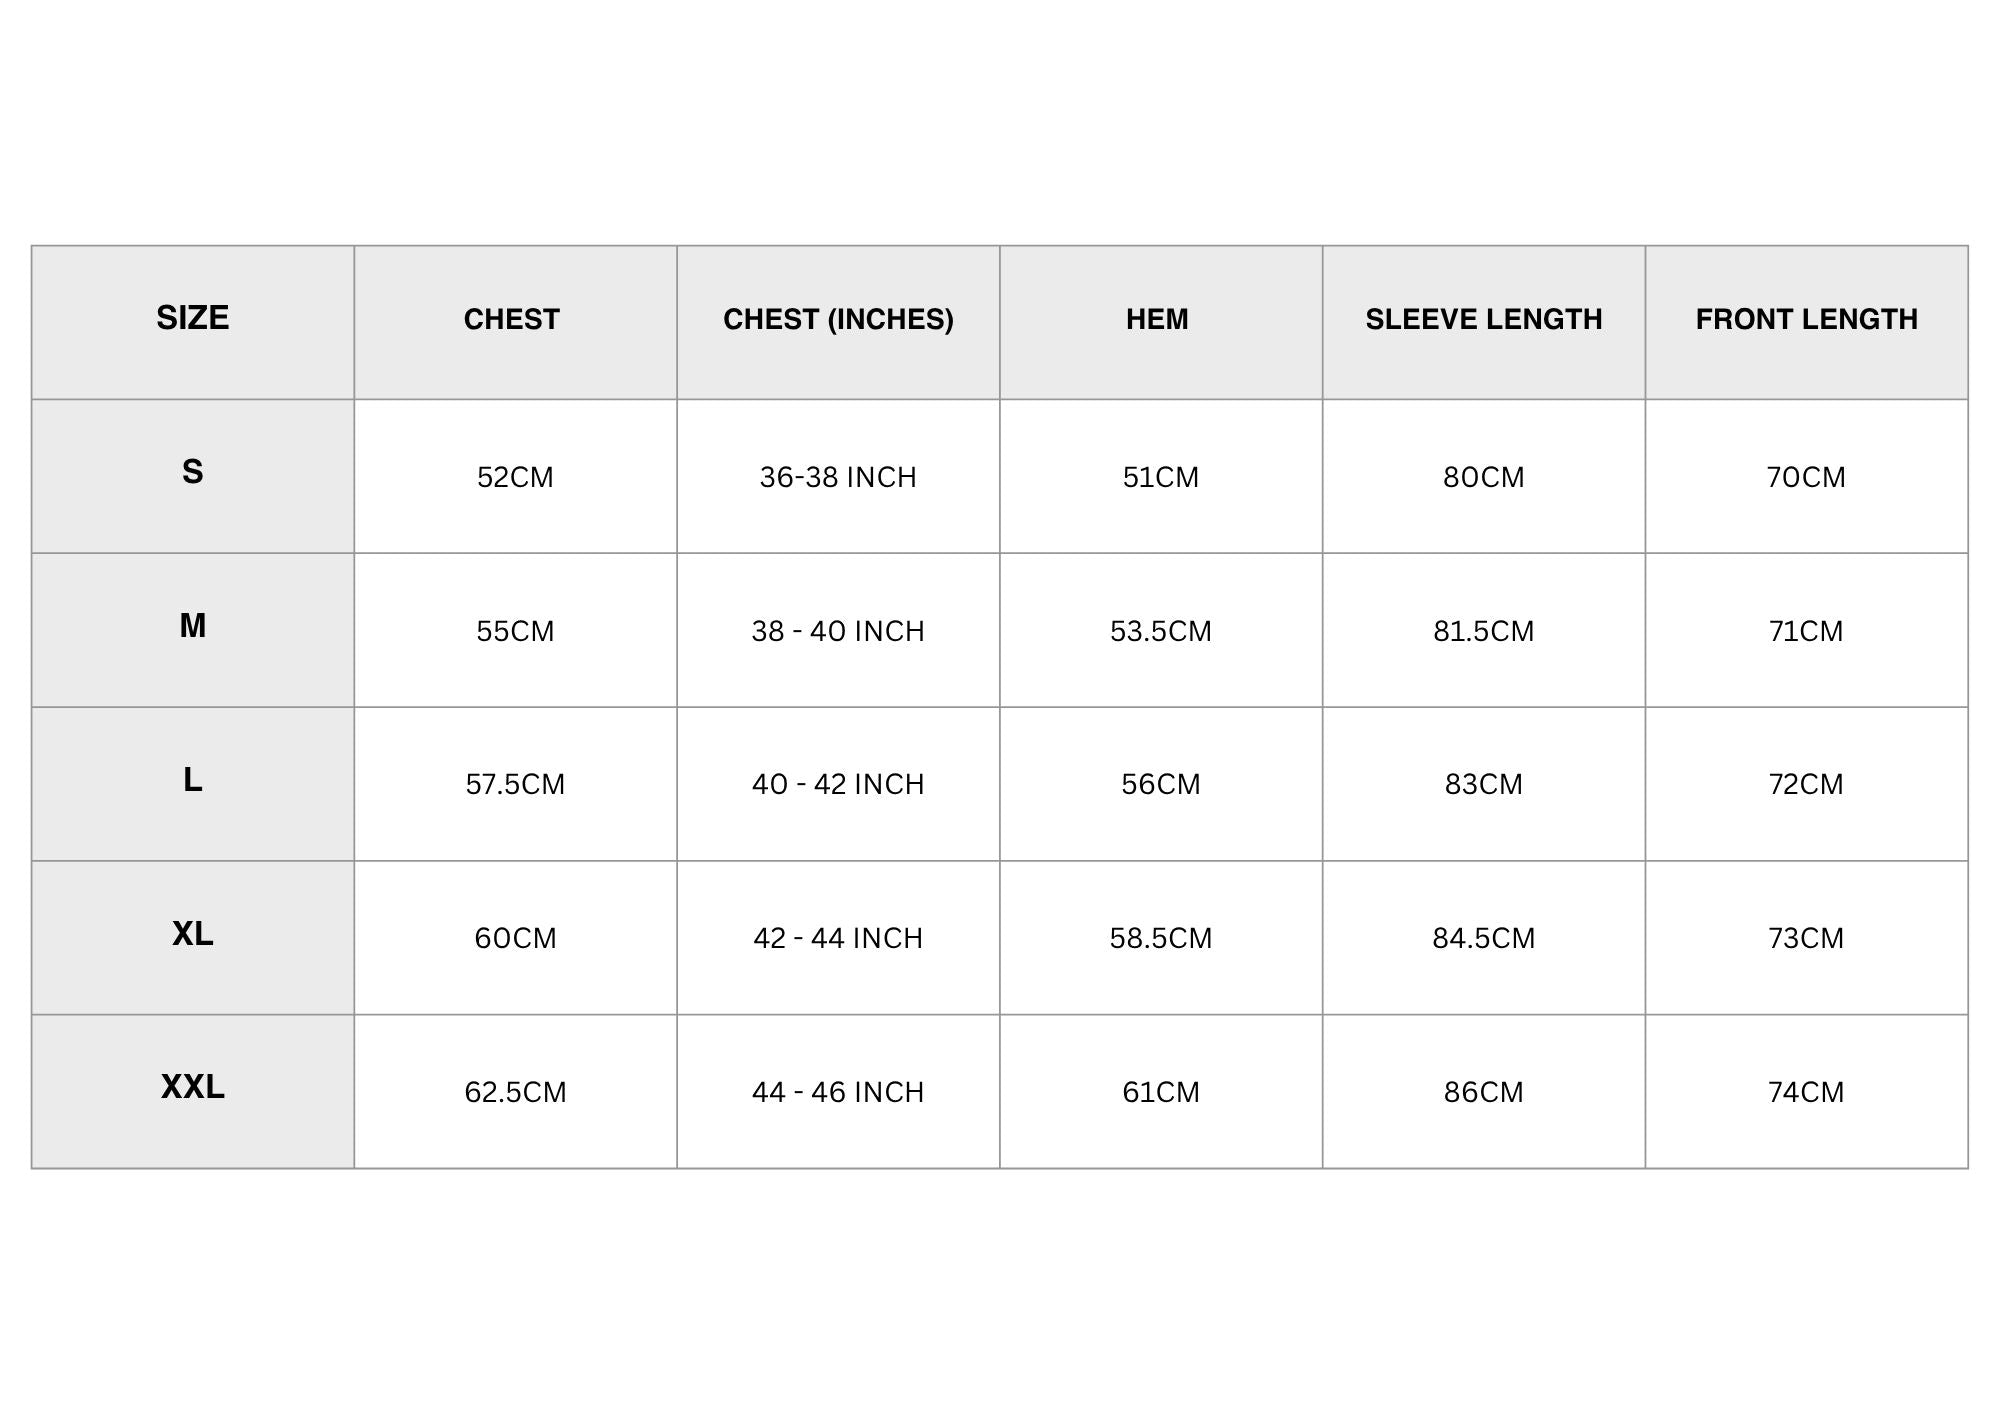Select the HEM column header
Image resolution: width=2000 pixels, height=1414 pixels.
click(x=1157, y=320)
